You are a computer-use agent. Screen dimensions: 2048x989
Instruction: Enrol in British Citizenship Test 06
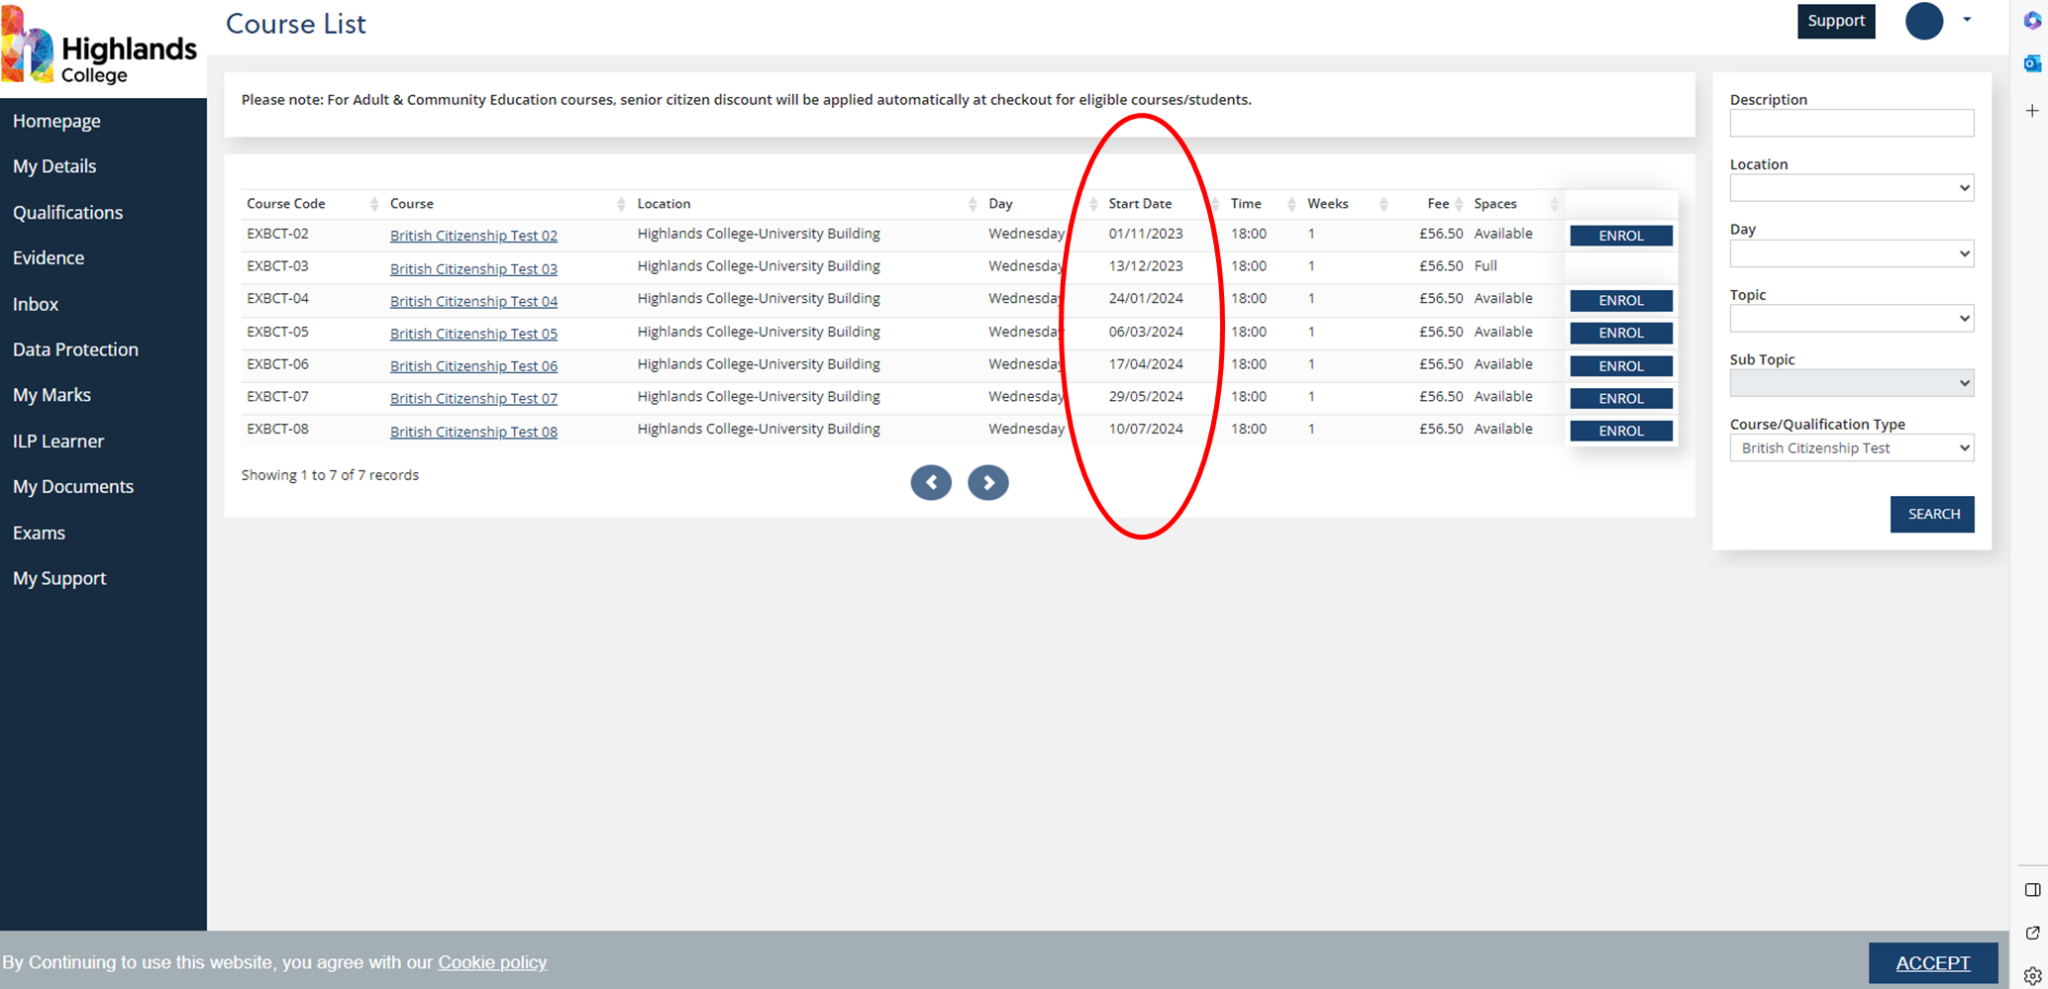click(x=1621, y=366)
